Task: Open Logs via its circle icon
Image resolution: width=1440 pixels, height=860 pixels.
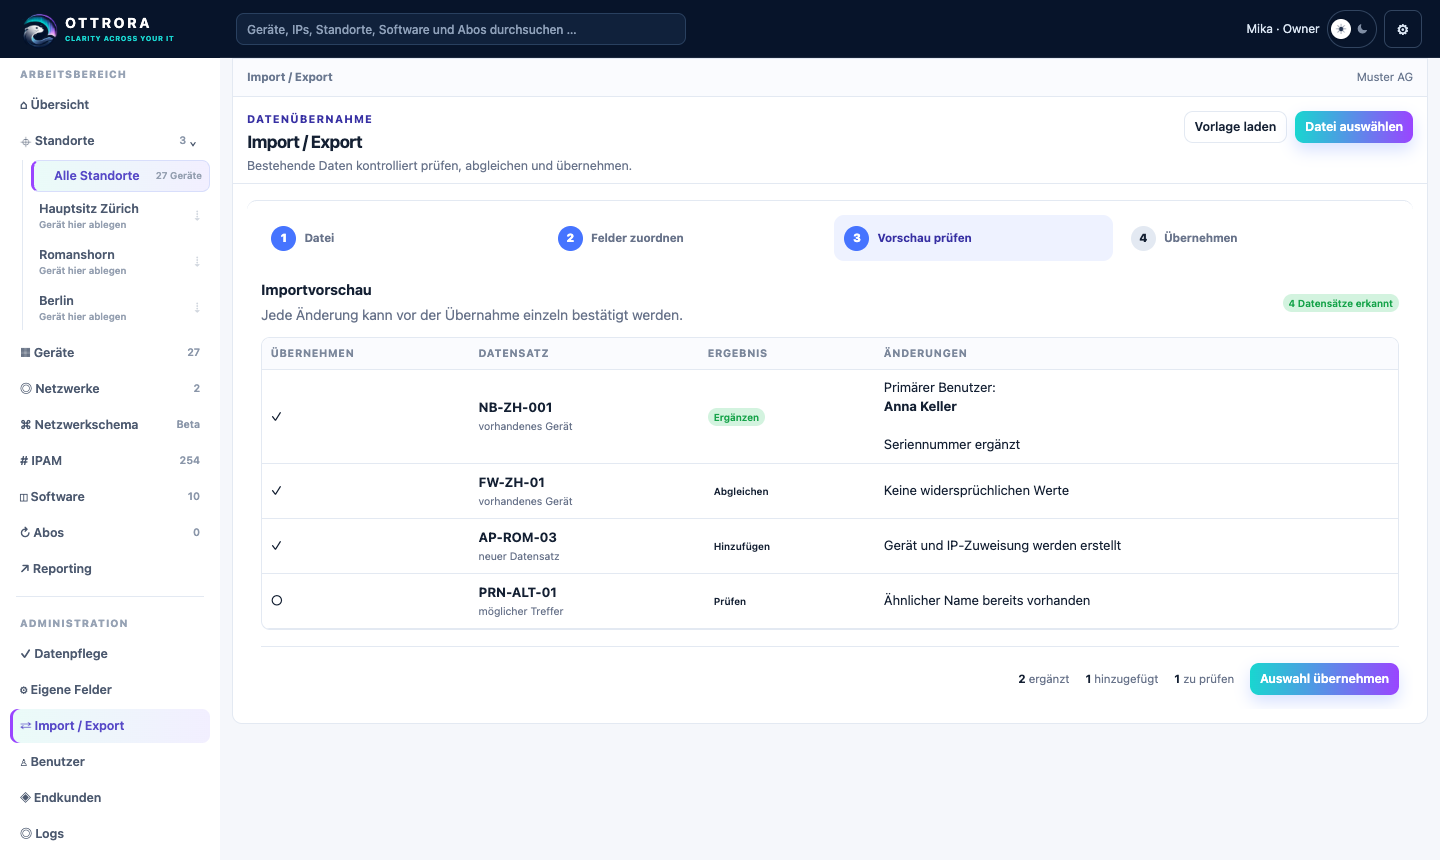Action: click(26, 834)
